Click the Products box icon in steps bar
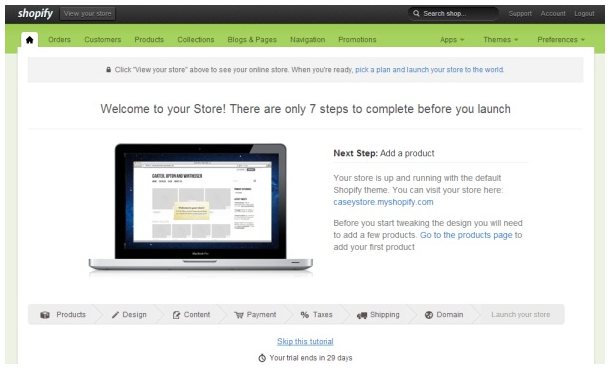The height and width of the screenshot is (374, 612). tap(45, 315)
